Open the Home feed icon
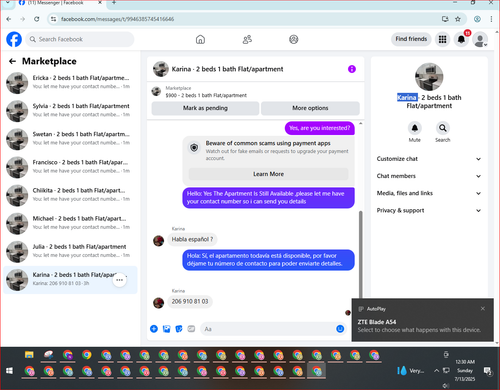This screenshot has width=500, height=390. point(200,39)
